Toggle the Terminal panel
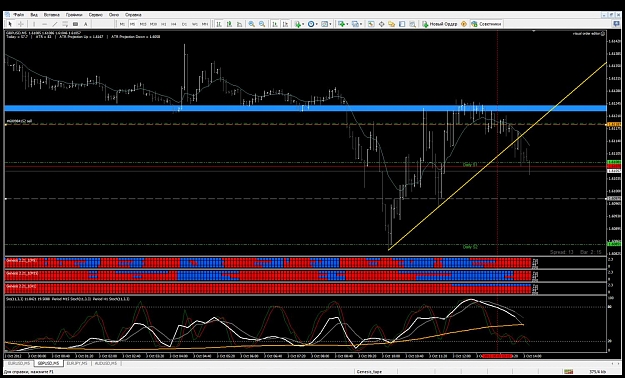 pyautogui.click(x=402, y=24)
